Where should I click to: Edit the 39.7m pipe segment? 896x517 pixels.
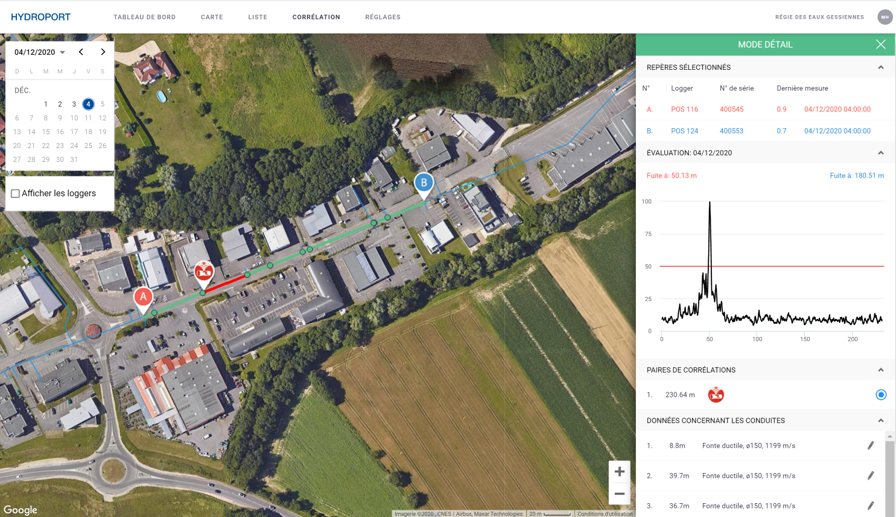870,476
